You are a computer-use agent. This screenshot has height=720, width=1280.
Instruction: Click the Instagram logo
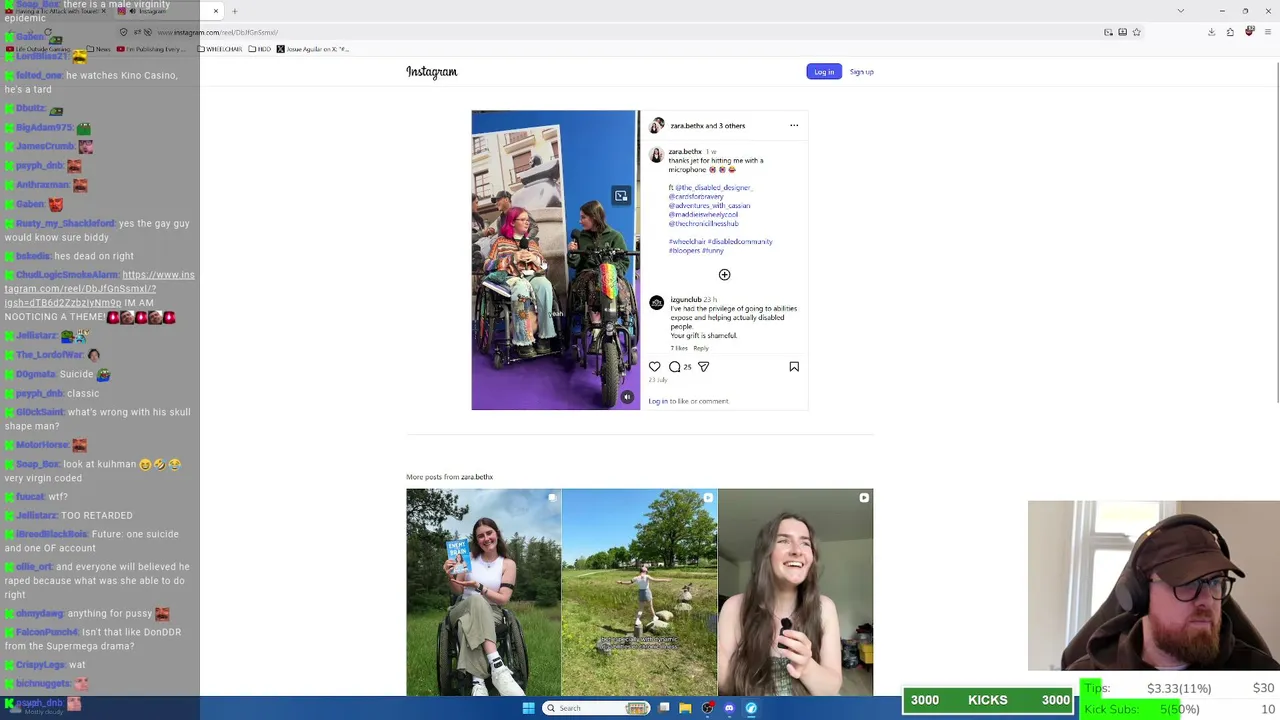(431, 72)
